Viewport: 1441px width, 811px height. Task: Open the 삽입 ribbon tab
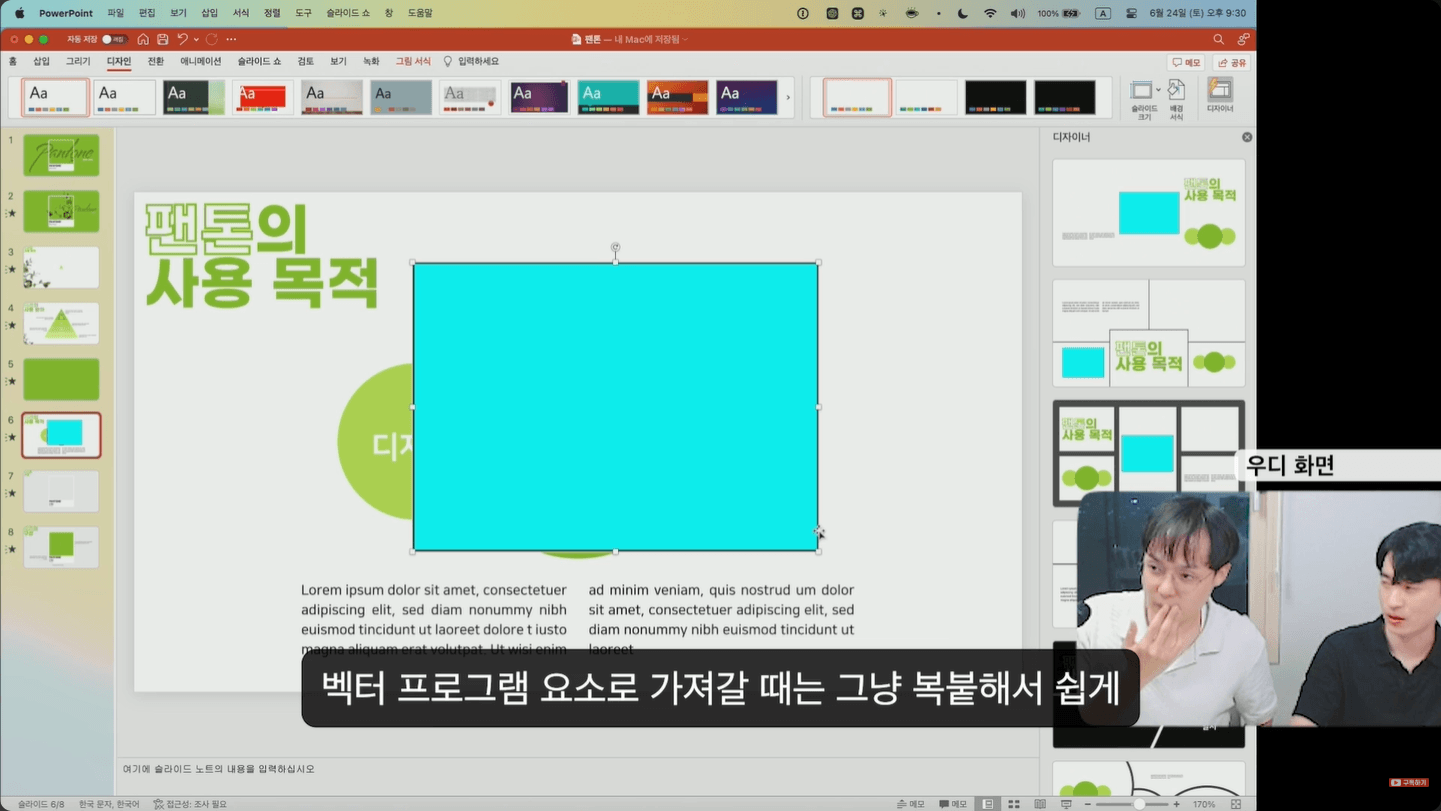coord(41,61)
